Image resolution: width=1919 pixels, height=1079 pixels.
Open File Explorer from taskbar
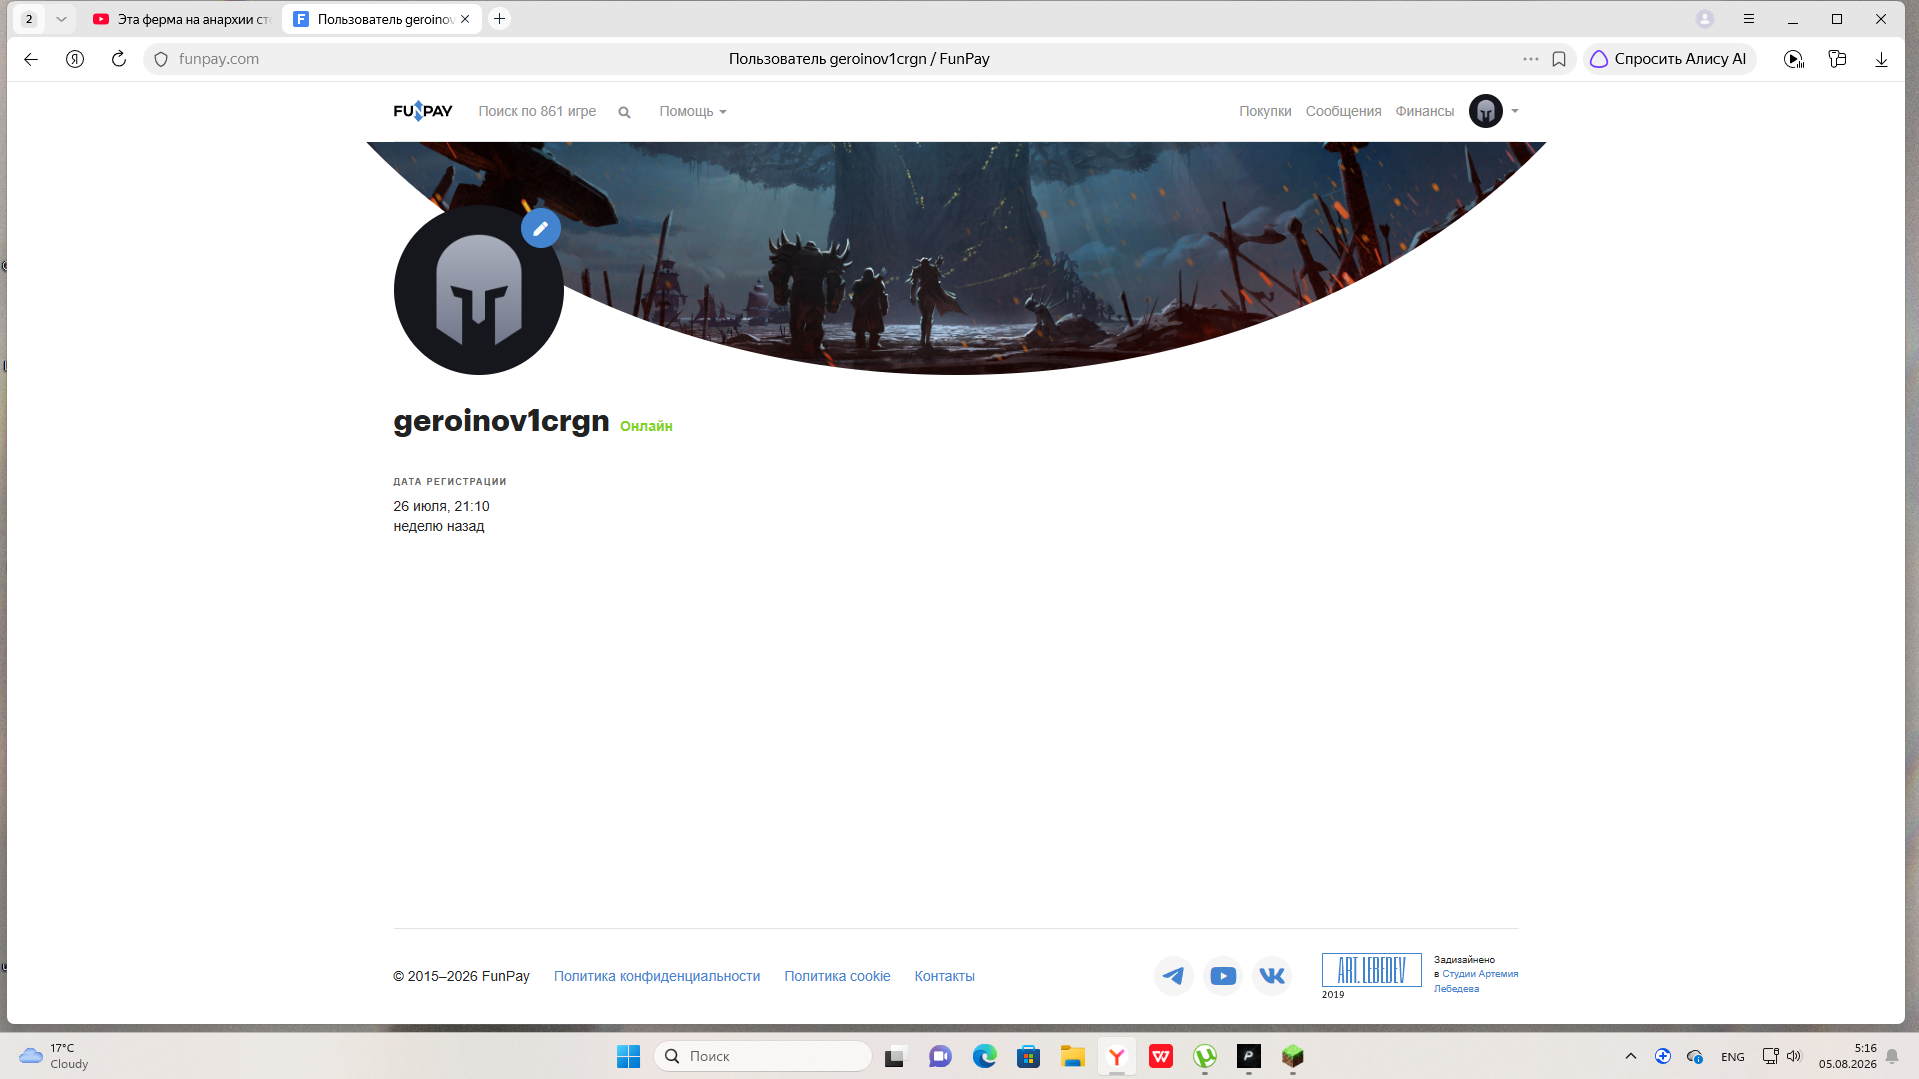[x=1073, y=1056]
